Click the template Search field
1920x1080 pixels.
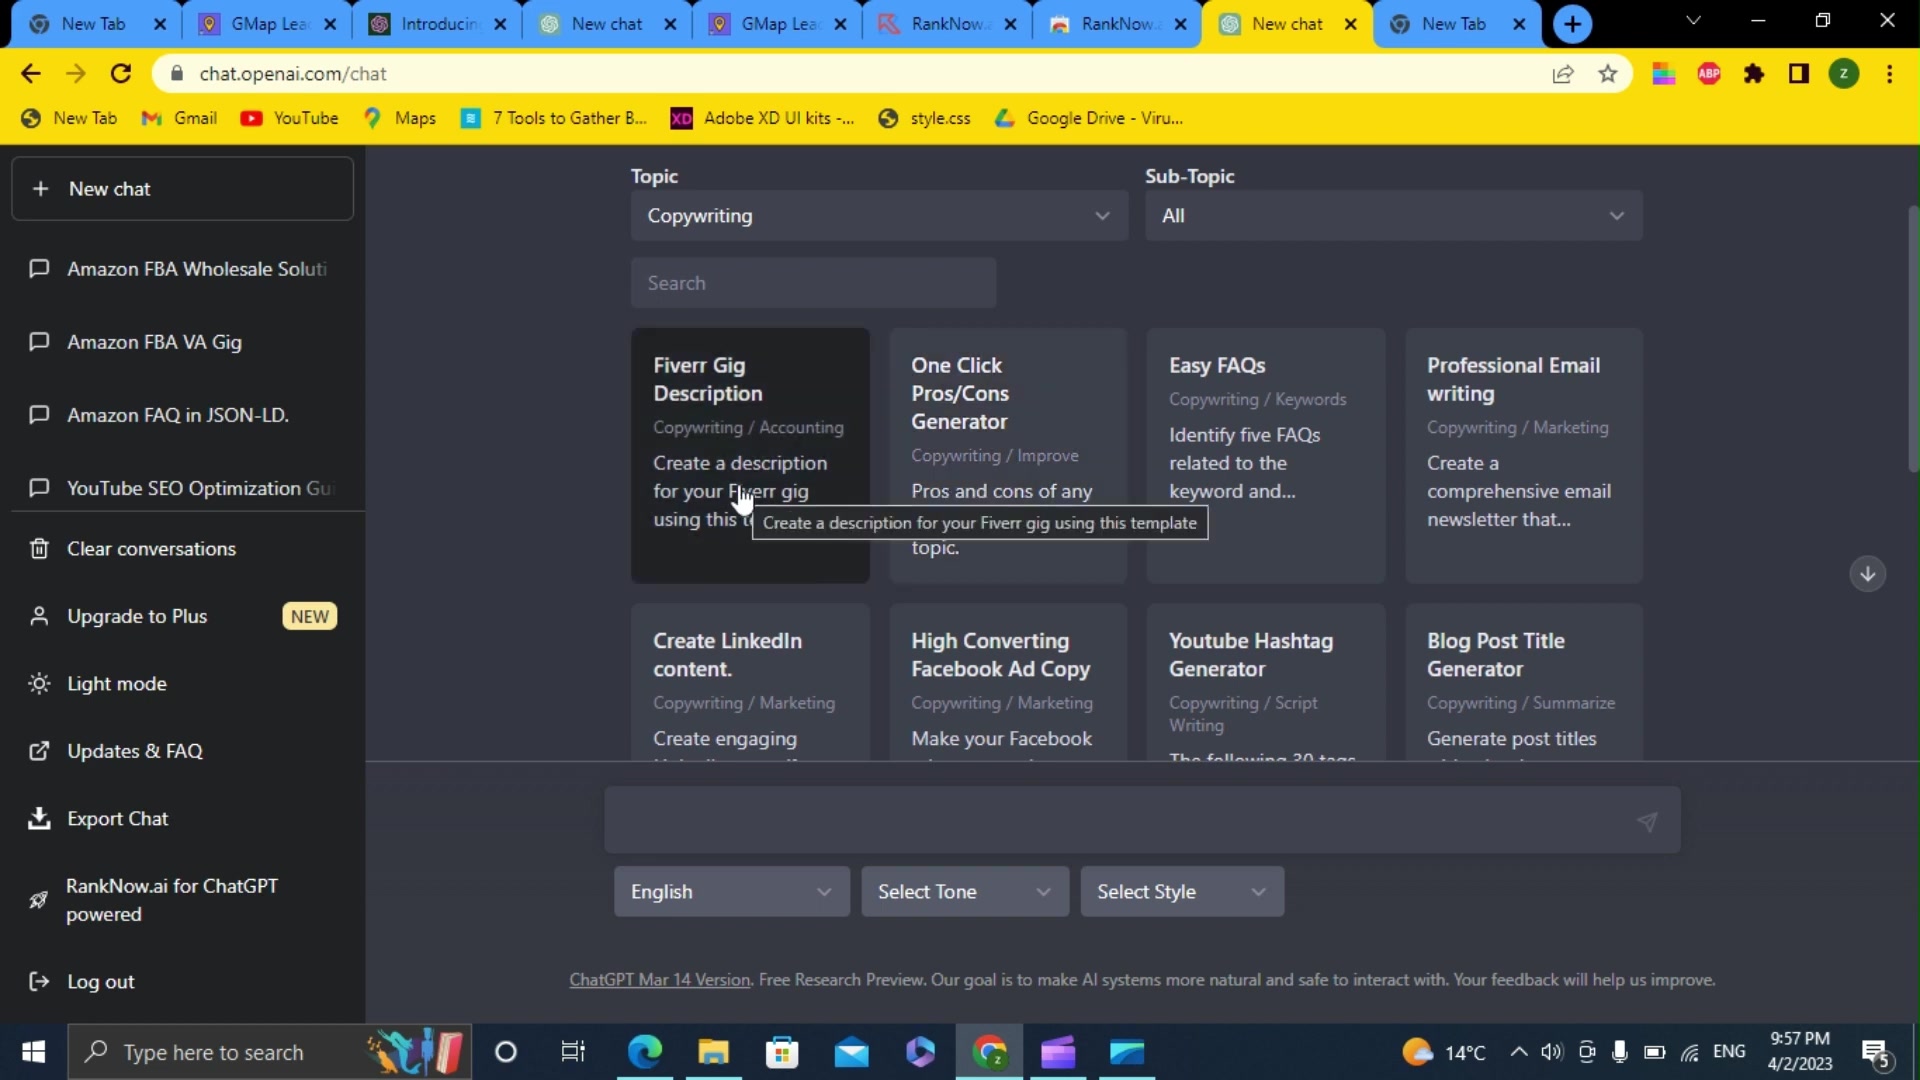(x=813, y=283)
